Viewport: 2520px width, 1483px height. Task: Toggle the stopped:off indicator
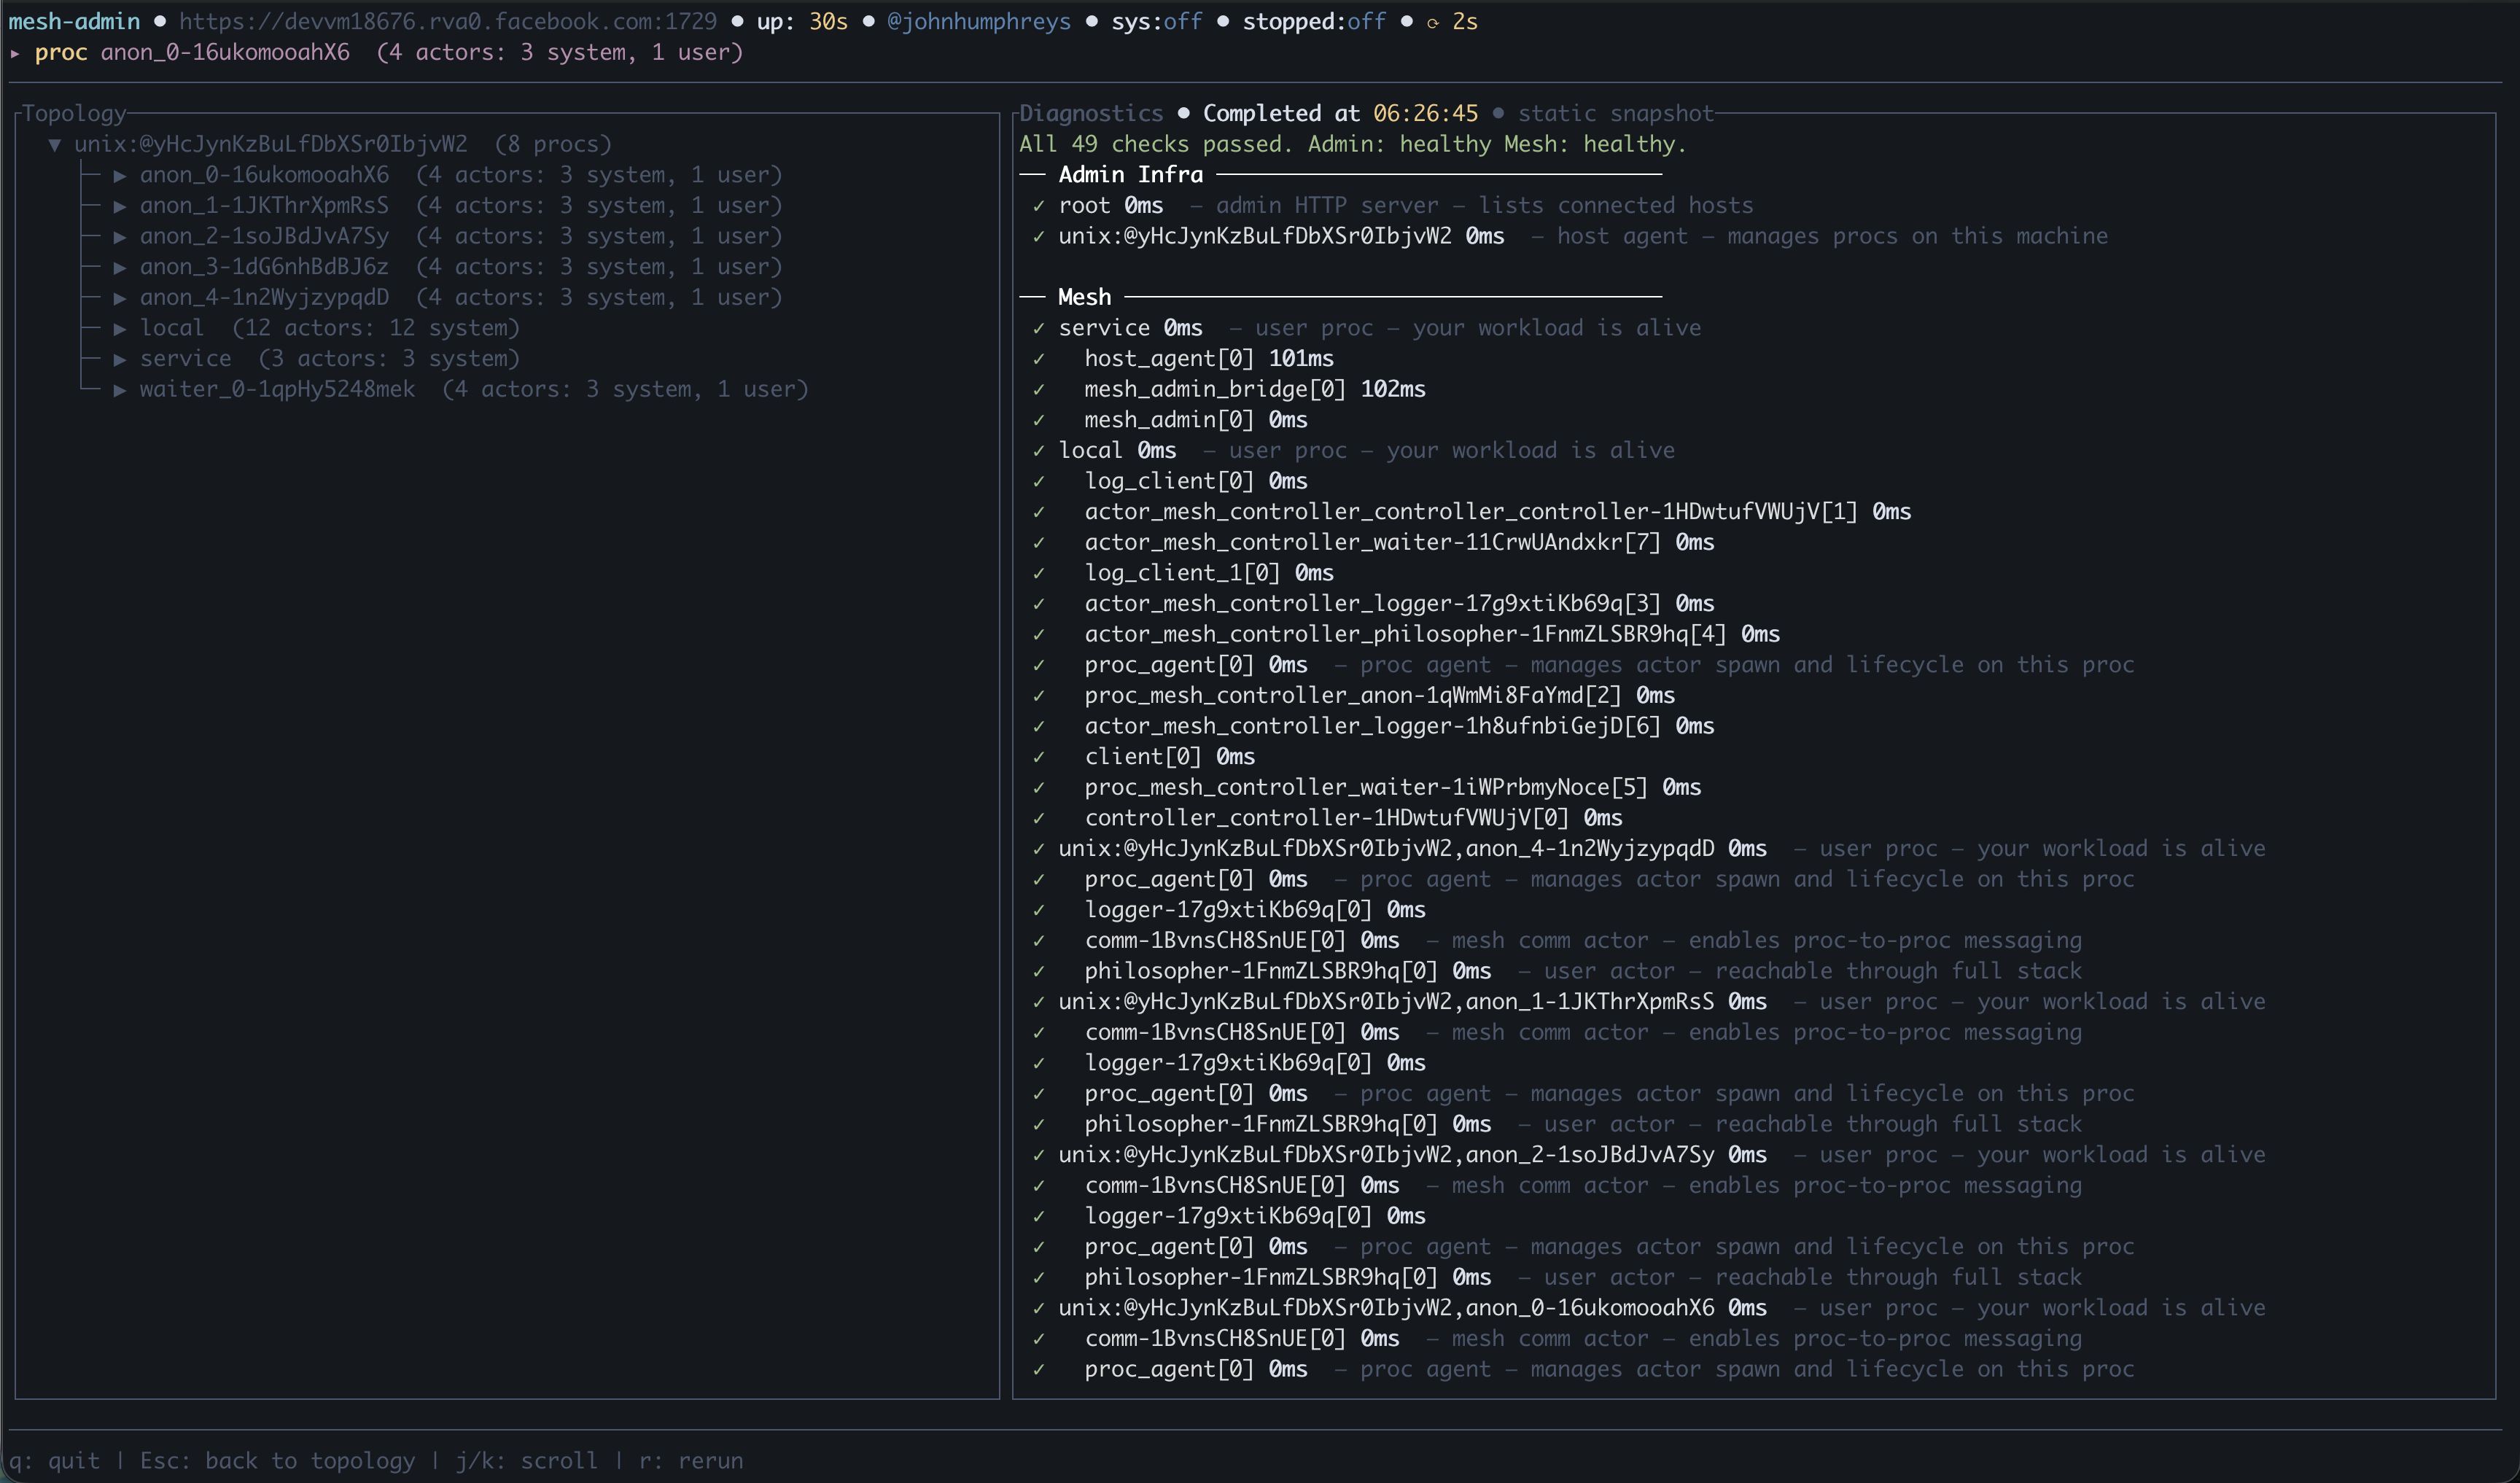click(1313, 21)
